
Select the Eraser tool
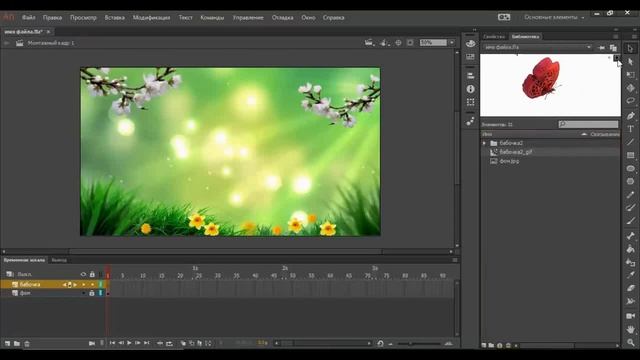631,288
